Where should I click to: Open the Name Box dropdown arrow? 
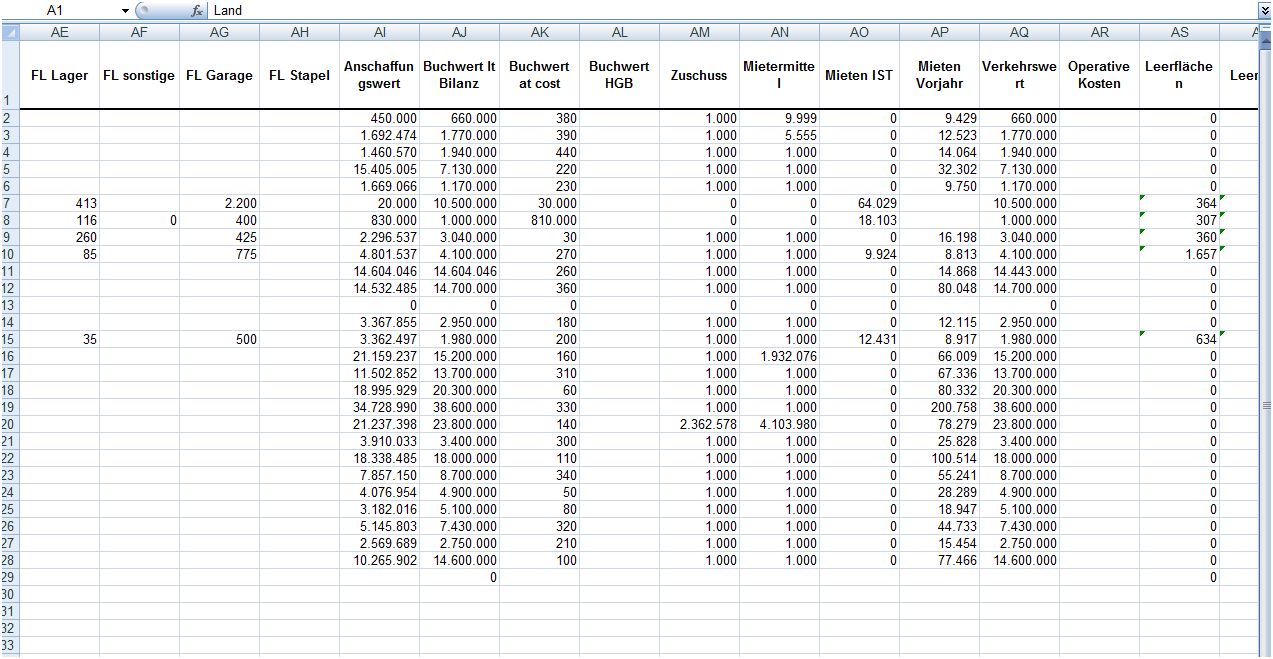(x=125, y=10)
